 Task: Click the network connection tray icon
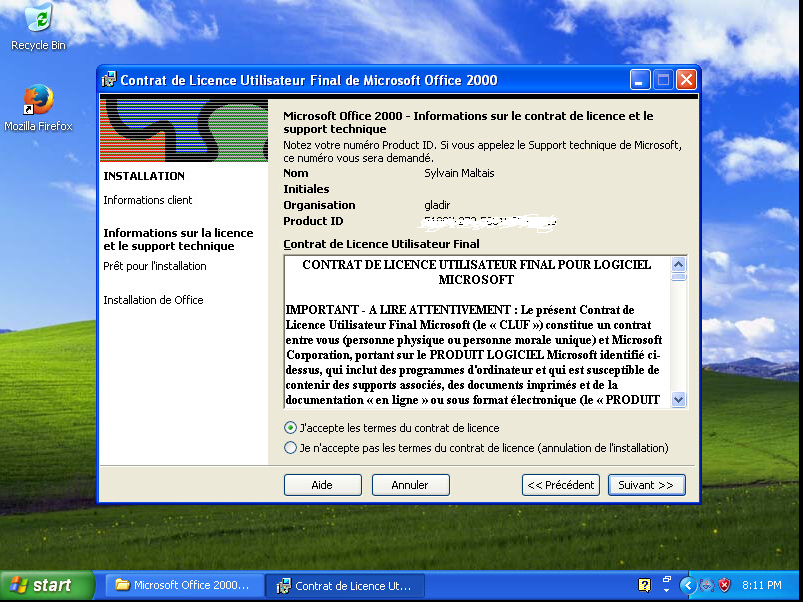[707, 585]
